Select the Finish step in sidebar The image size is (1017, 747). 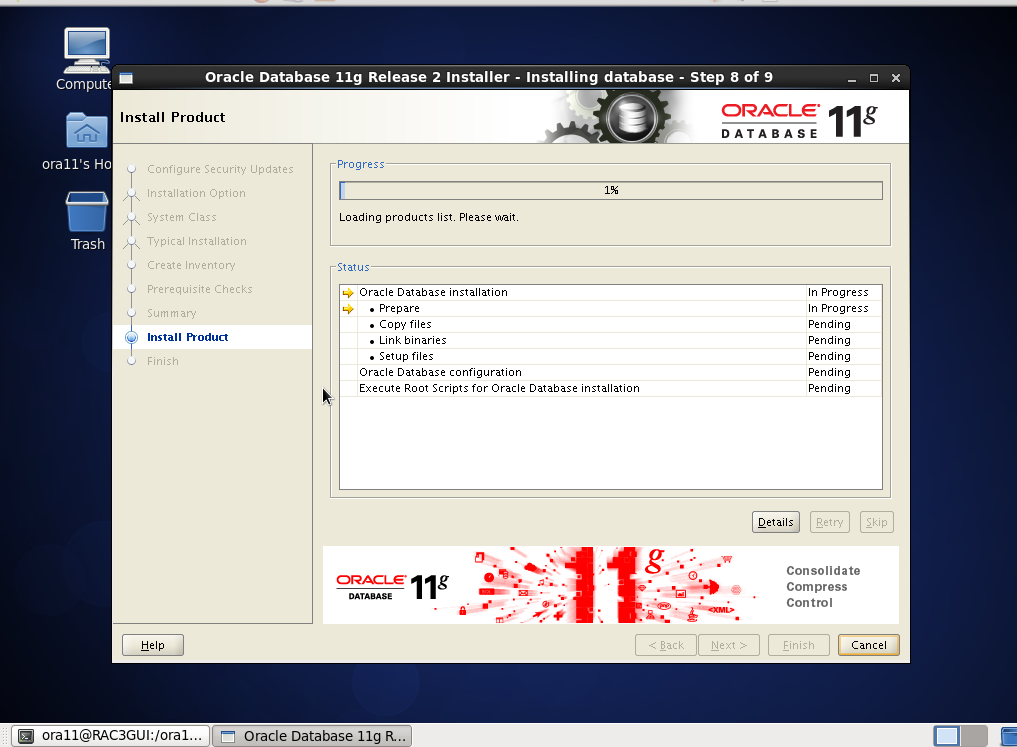(x=162, y=361)
